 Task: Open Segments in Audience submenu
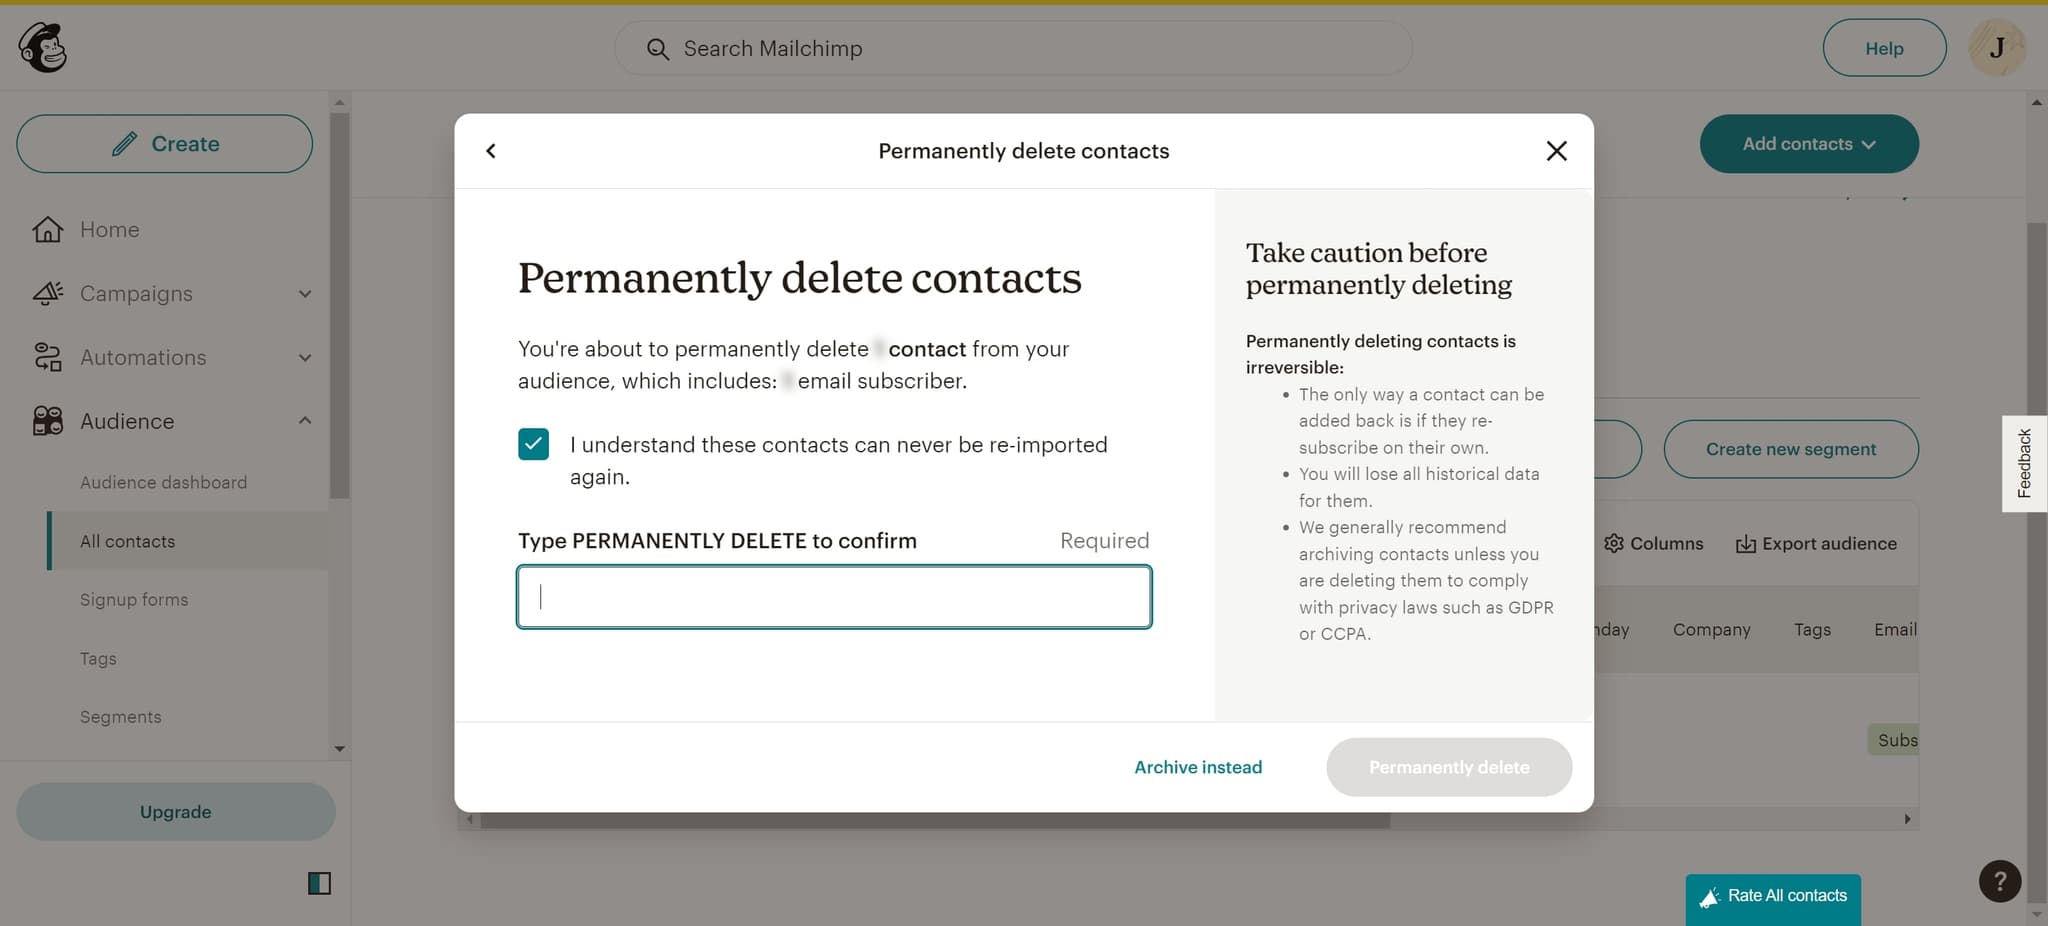[x=120, y=717]
